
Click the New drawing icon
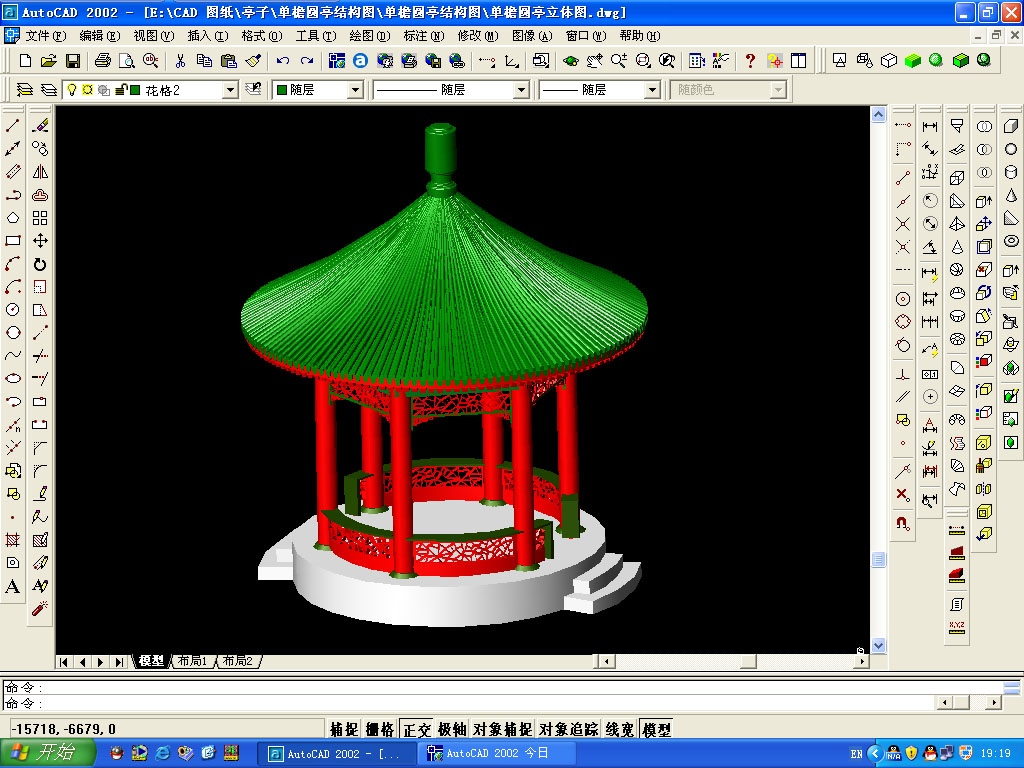pyautogui.click(x=25, y=61)
